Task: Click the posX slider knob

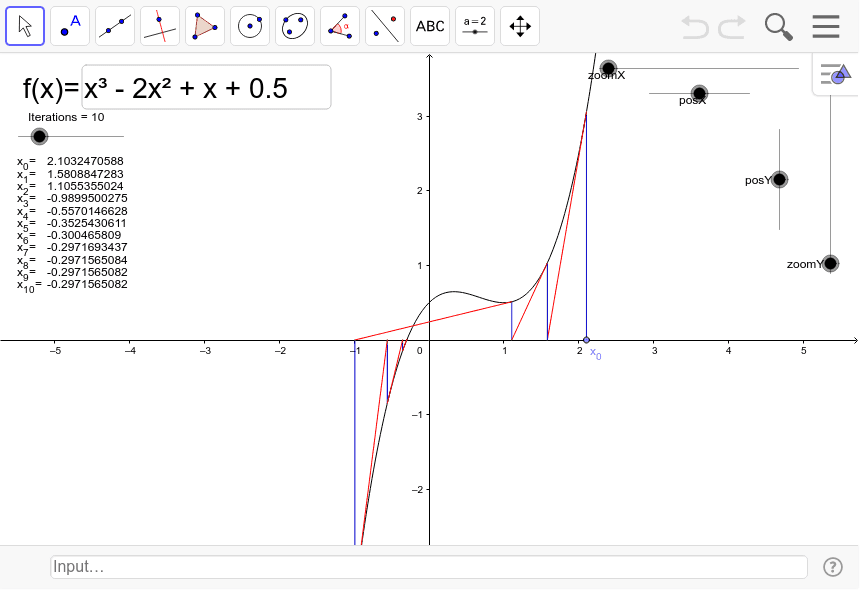Action: 699,93
